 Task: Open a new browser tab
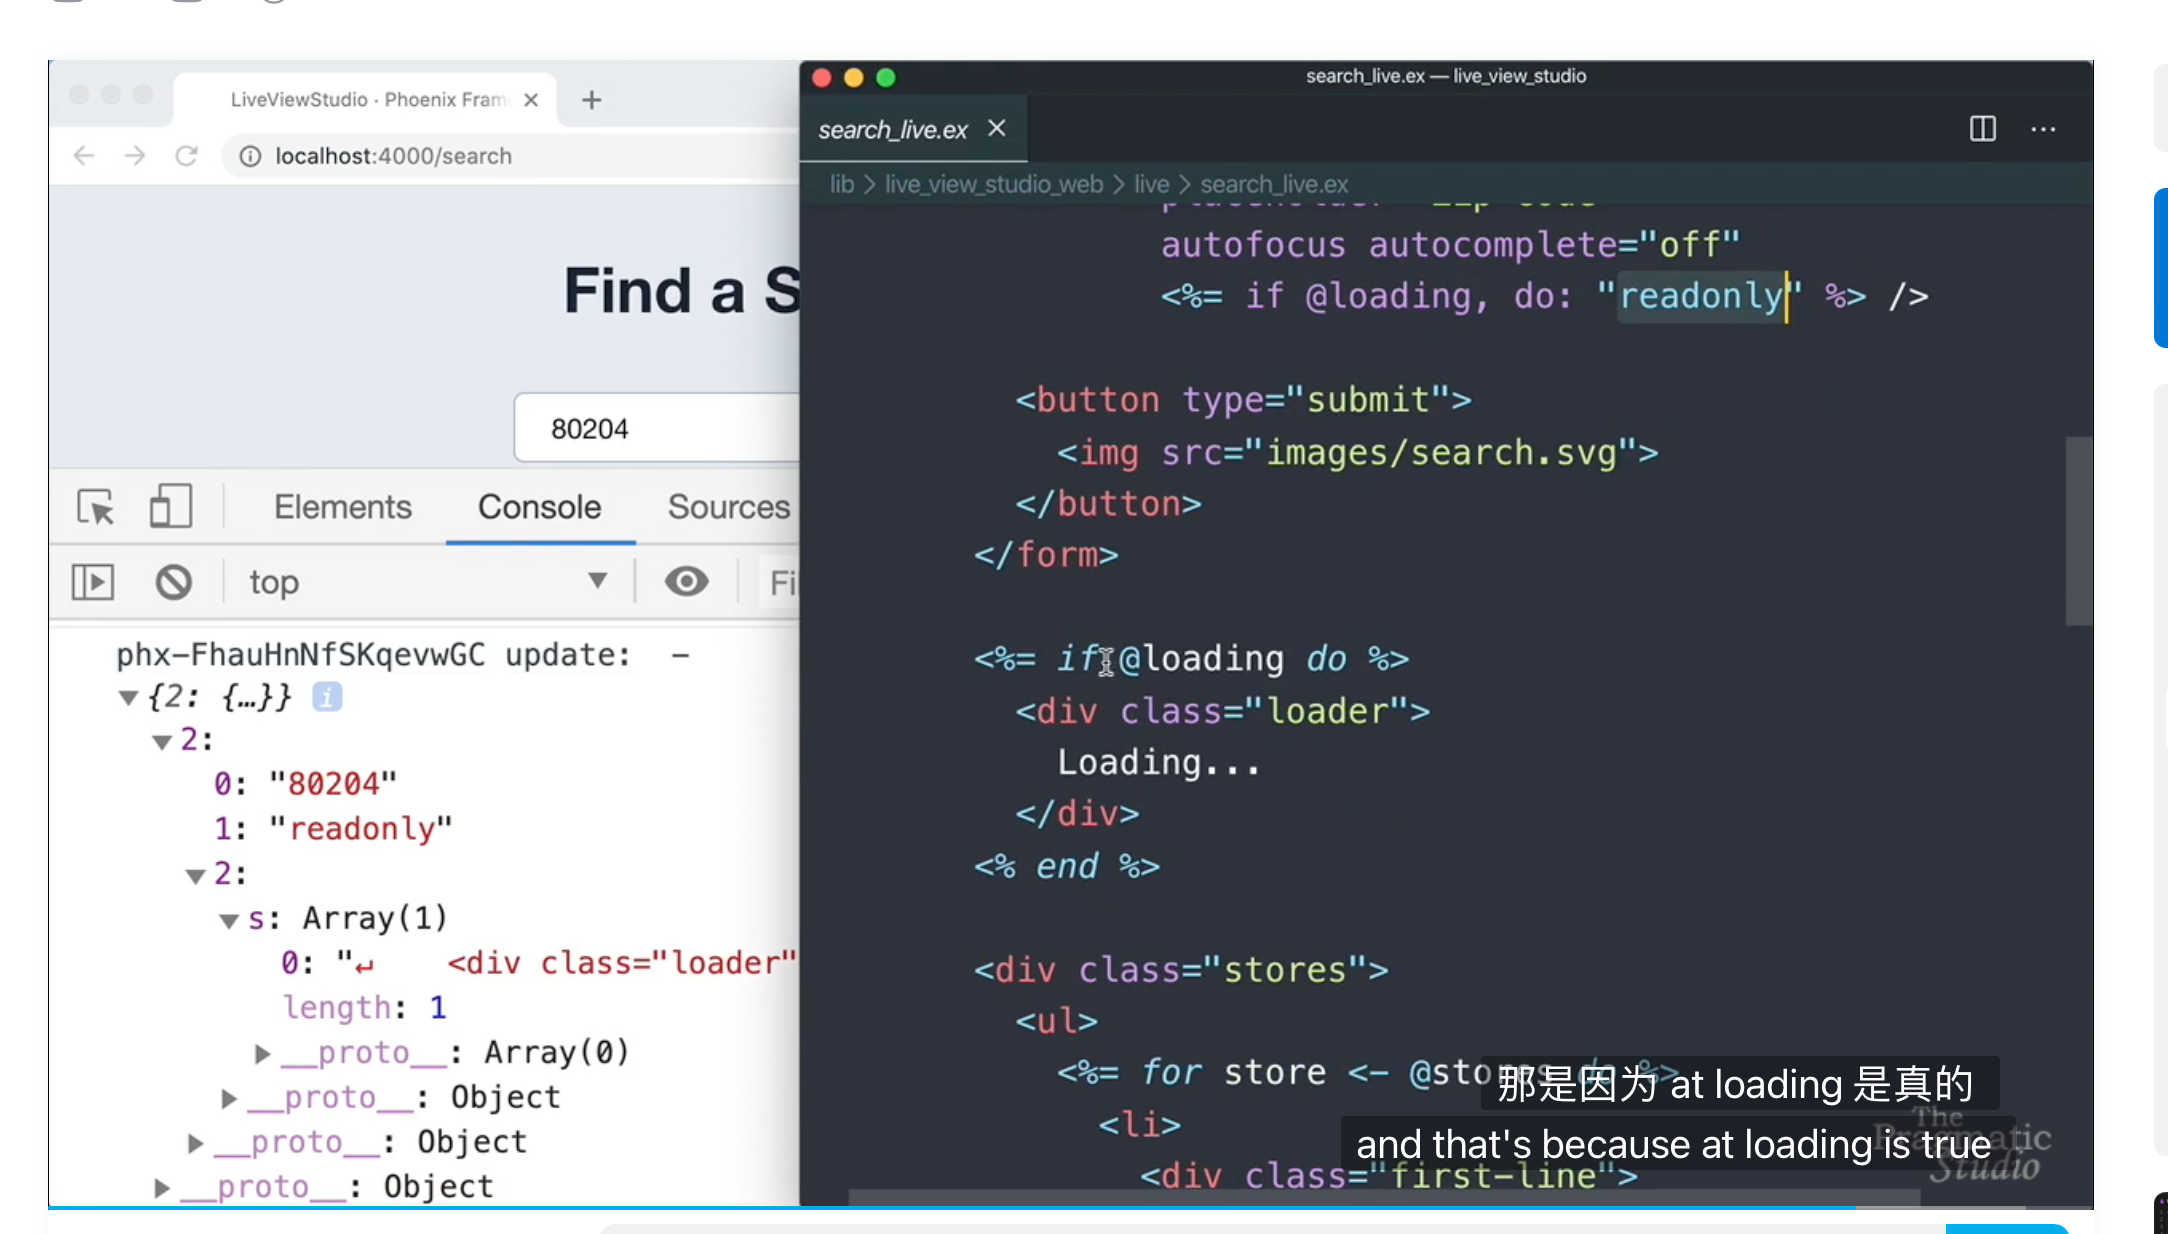[591, 99]
